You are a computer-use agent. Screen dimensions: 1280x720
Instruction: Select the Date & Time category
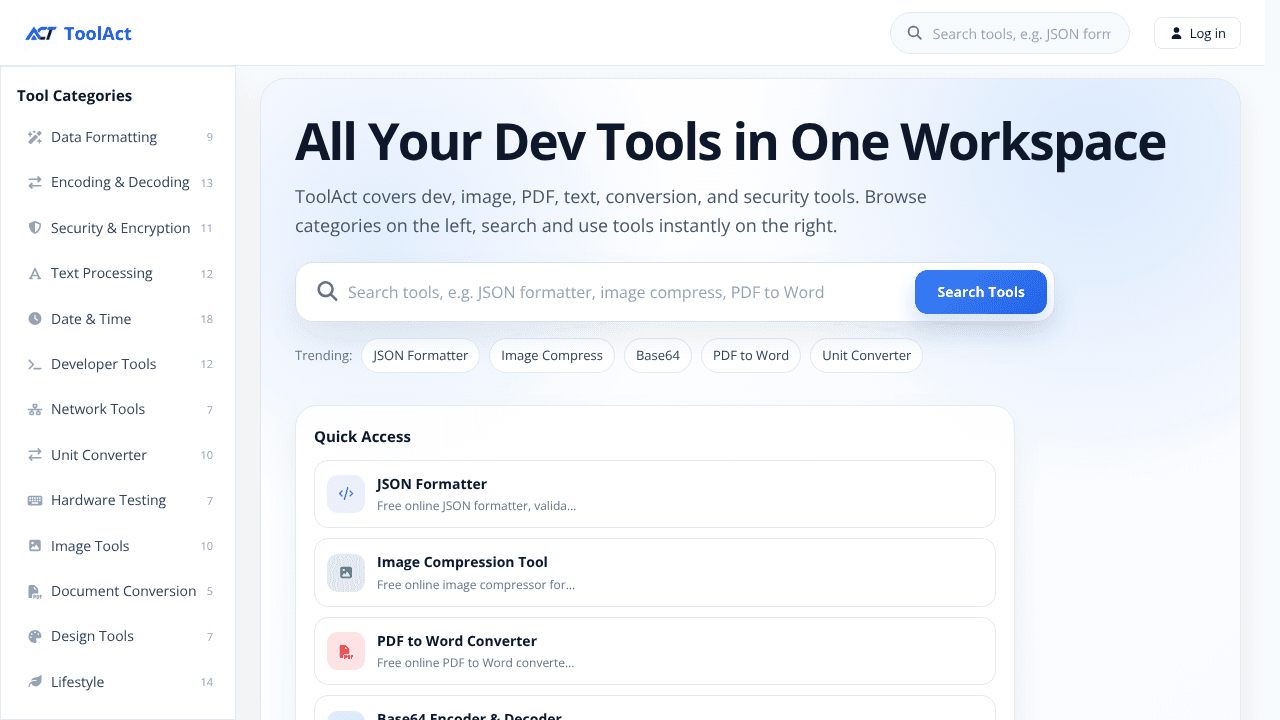click(x=118, y=319)
